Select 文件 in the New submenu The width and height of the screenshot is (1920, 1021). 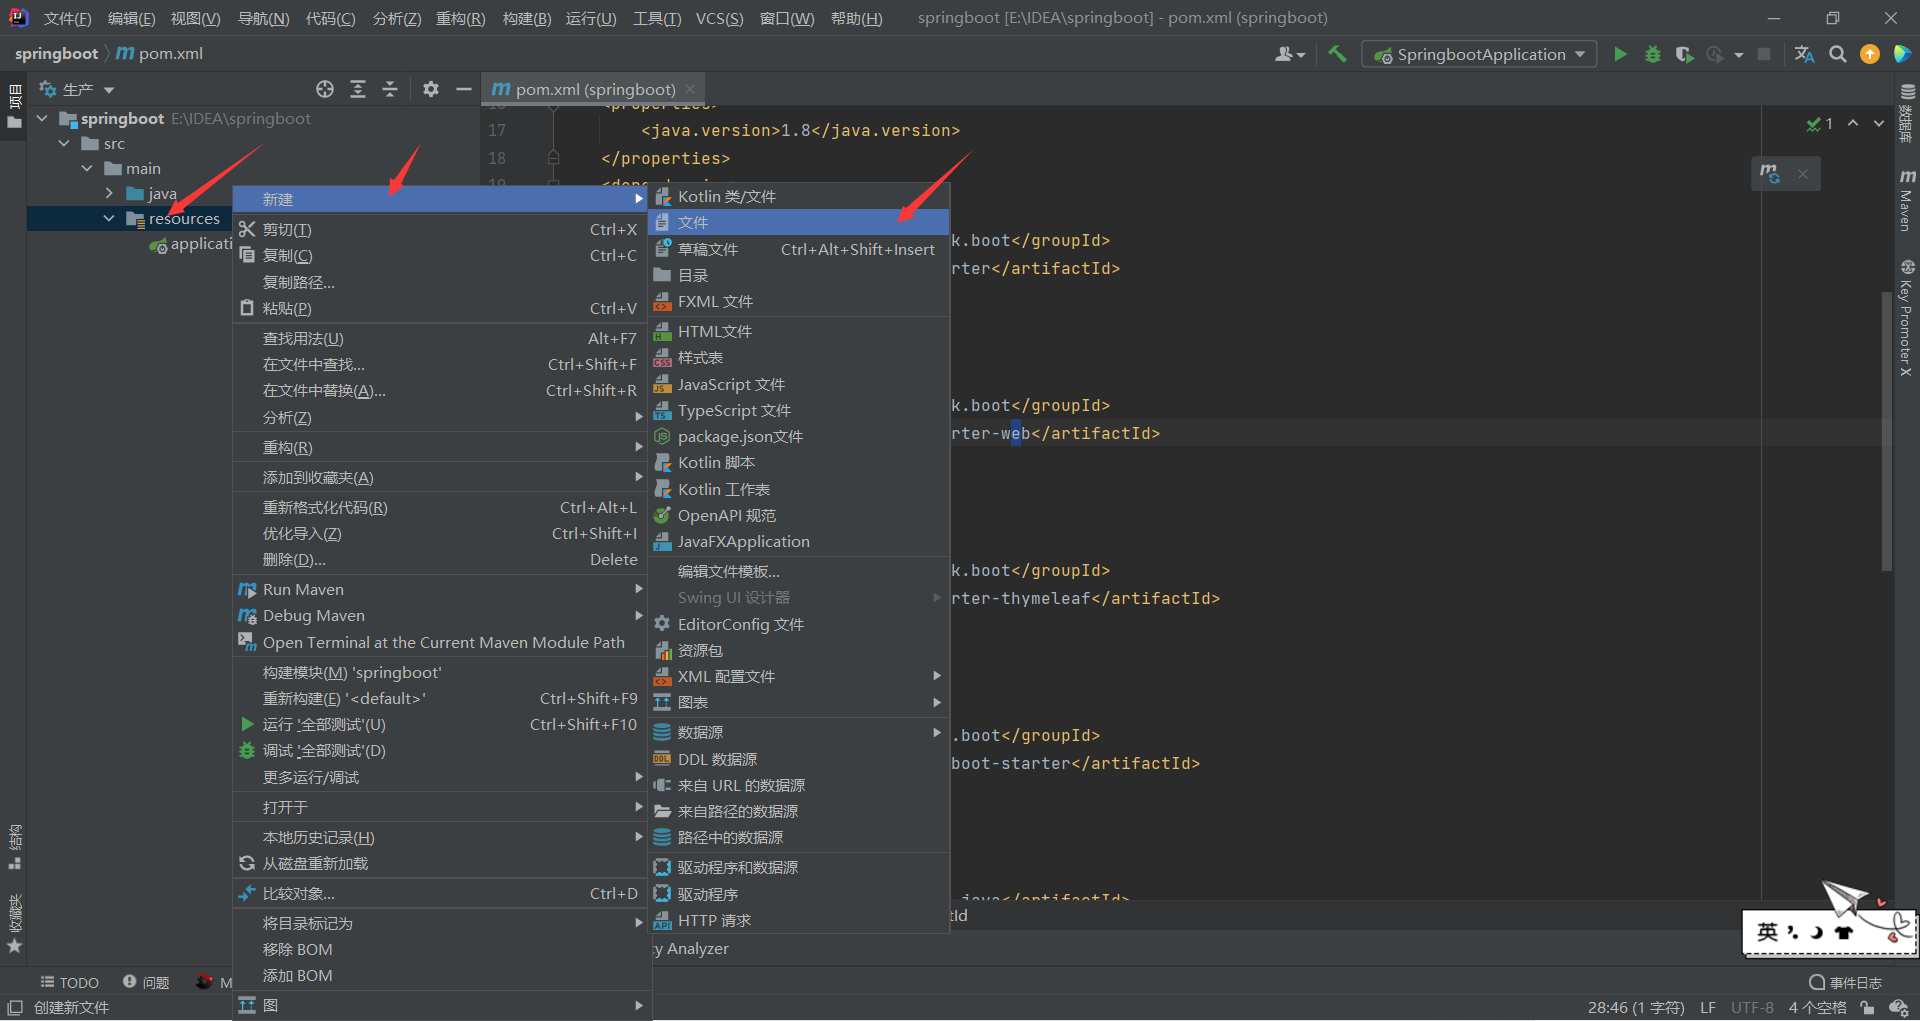click(x=798, y=222)
